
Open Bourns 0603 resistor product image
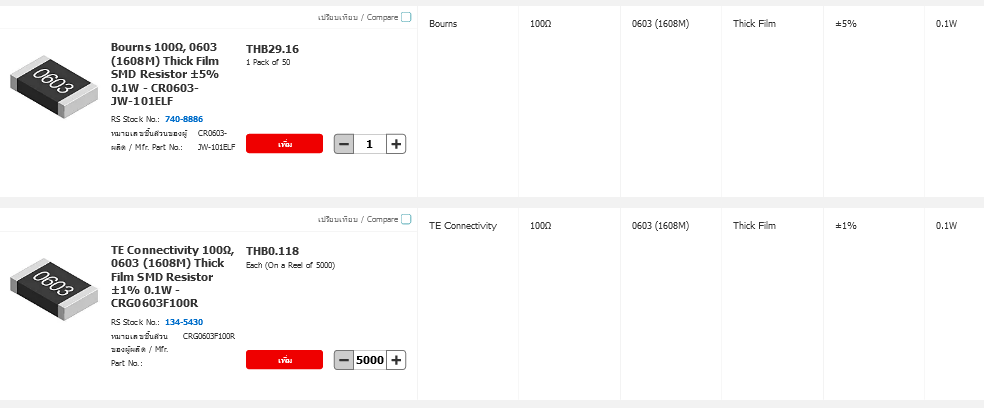coord(55,83)
